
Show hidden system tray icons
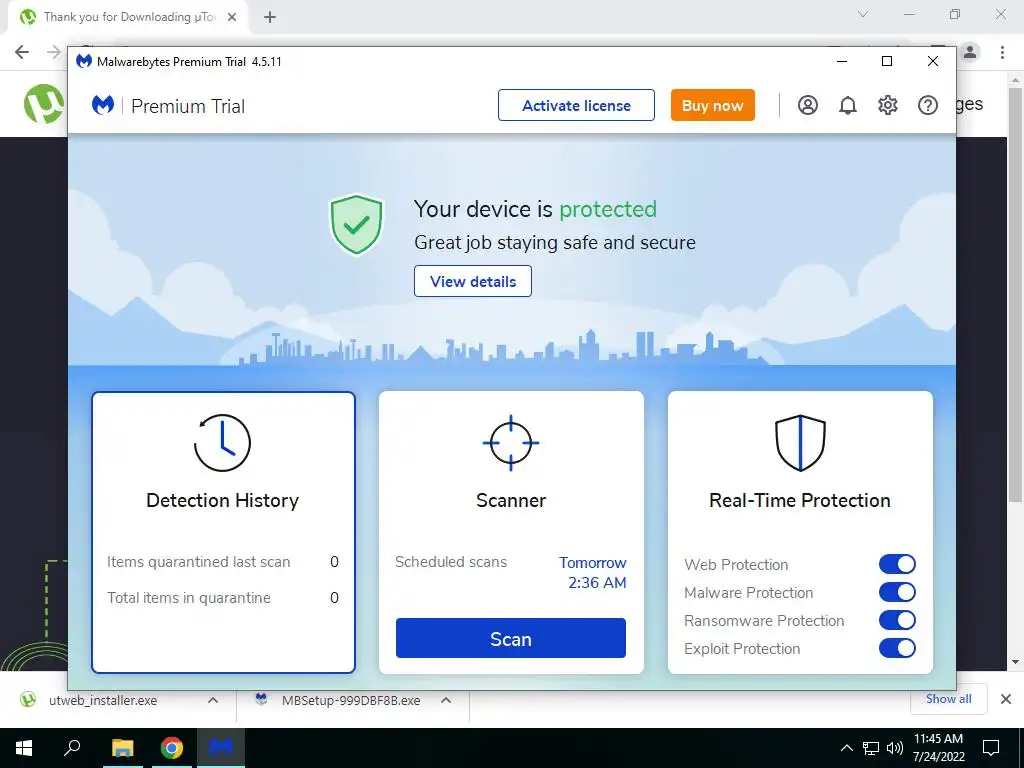pyautogui.click(x=846, y=748)
